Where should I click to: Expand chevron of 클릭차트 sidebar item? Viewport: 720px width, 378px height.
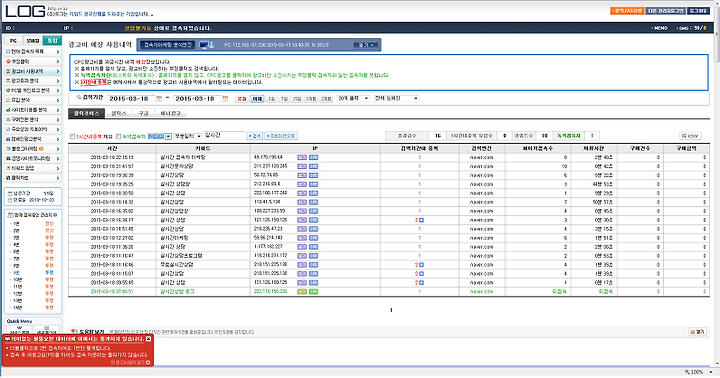(58, 178)
